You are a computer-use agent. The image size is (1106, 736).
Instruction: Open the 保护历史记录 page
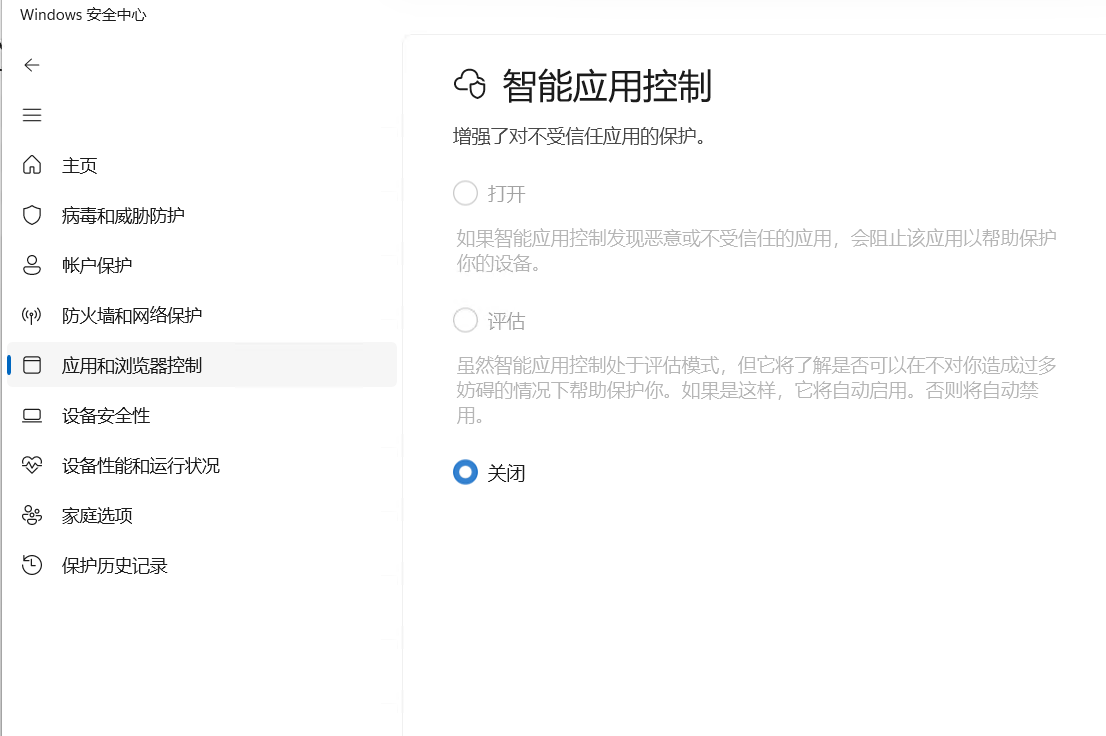[x=113, y=565]
